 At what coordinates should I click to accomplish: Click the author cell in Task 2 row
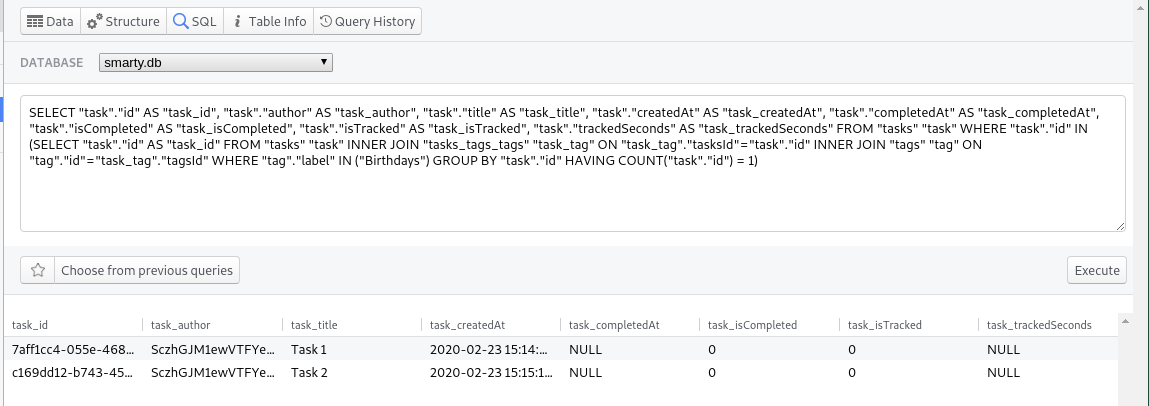point(213,372)
